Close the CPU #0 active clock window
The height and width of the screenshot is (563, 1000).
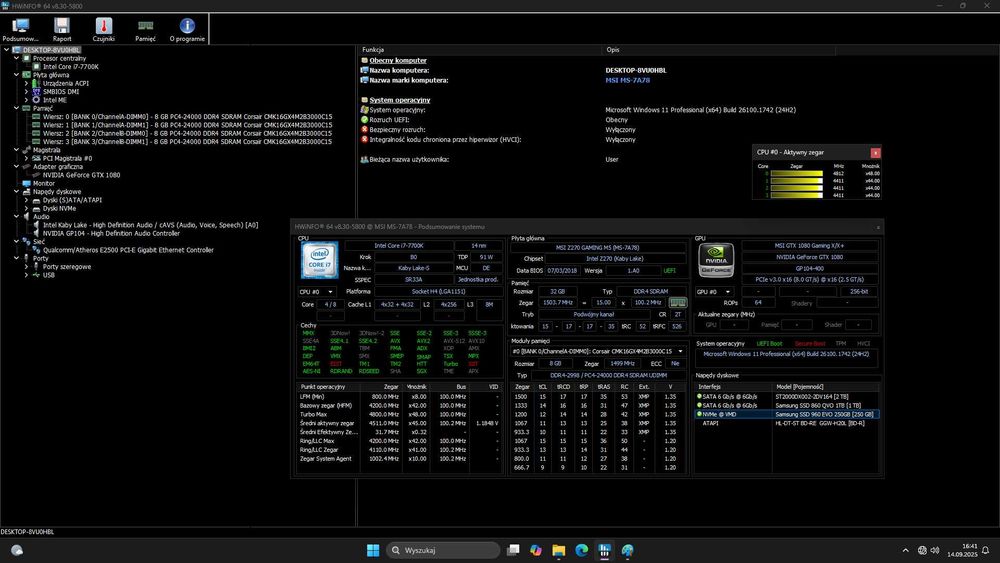[876, 152]
